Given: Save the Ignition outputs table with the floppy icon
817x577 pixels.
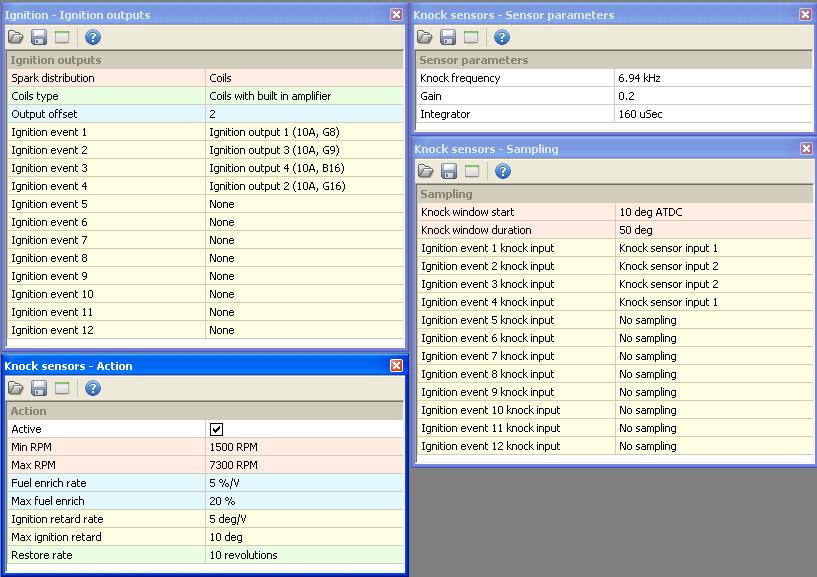Looking at the screenshot, I should coord(39,38).
